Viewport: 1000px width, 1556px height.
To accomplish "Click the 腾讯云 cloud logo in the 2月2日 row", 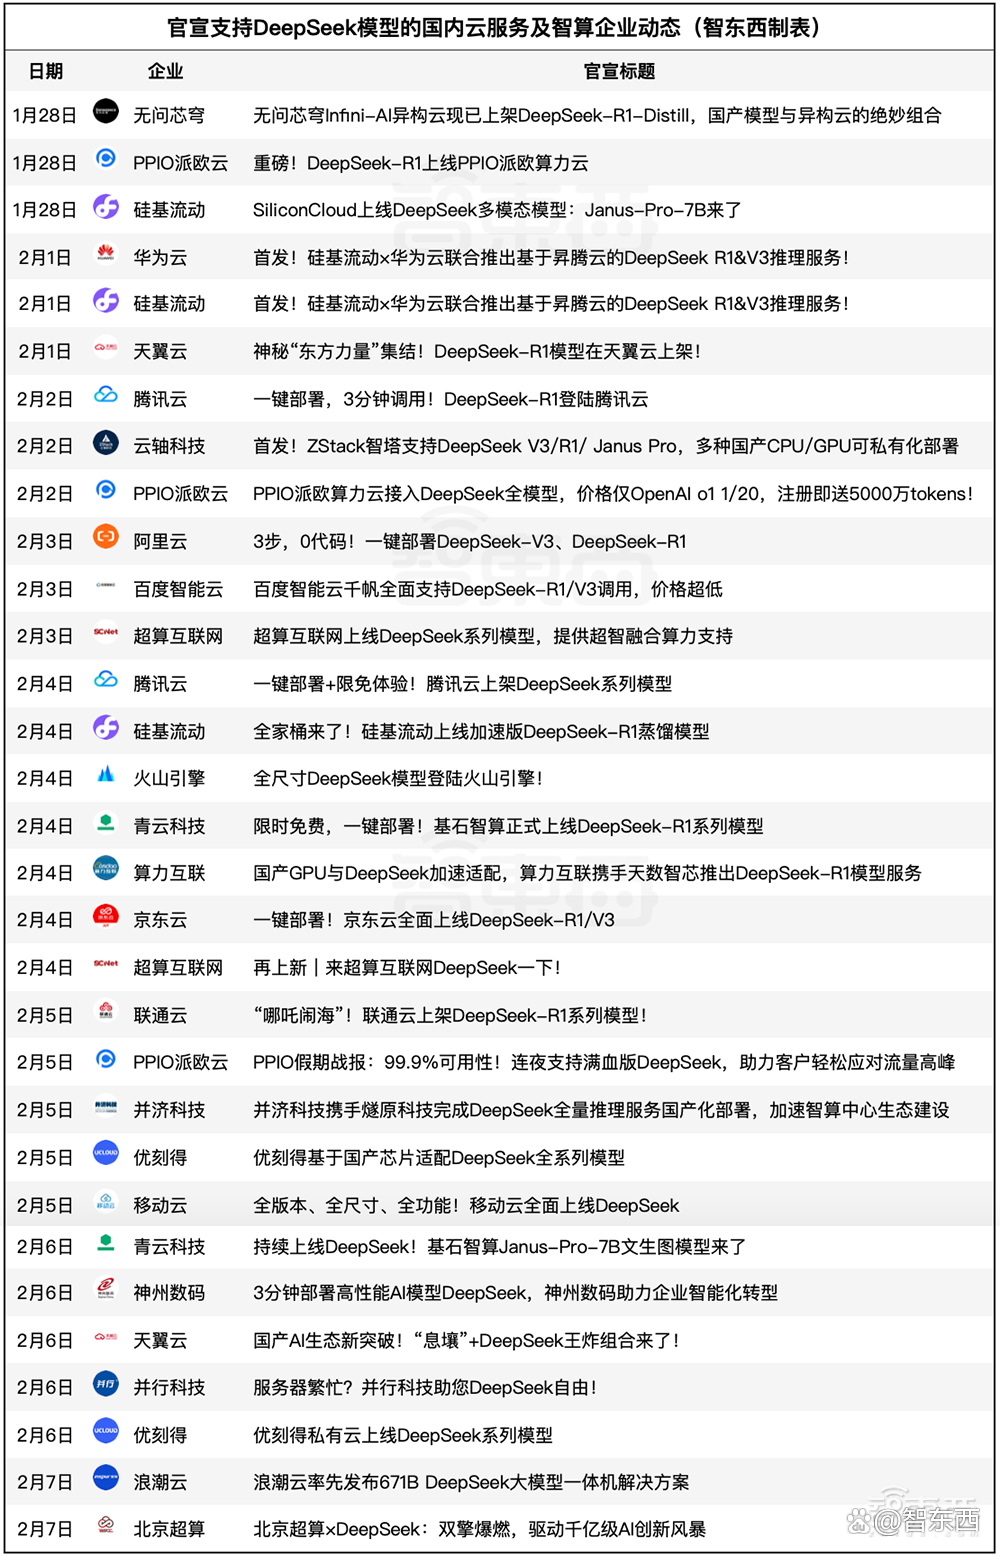I will pos(106,396).
